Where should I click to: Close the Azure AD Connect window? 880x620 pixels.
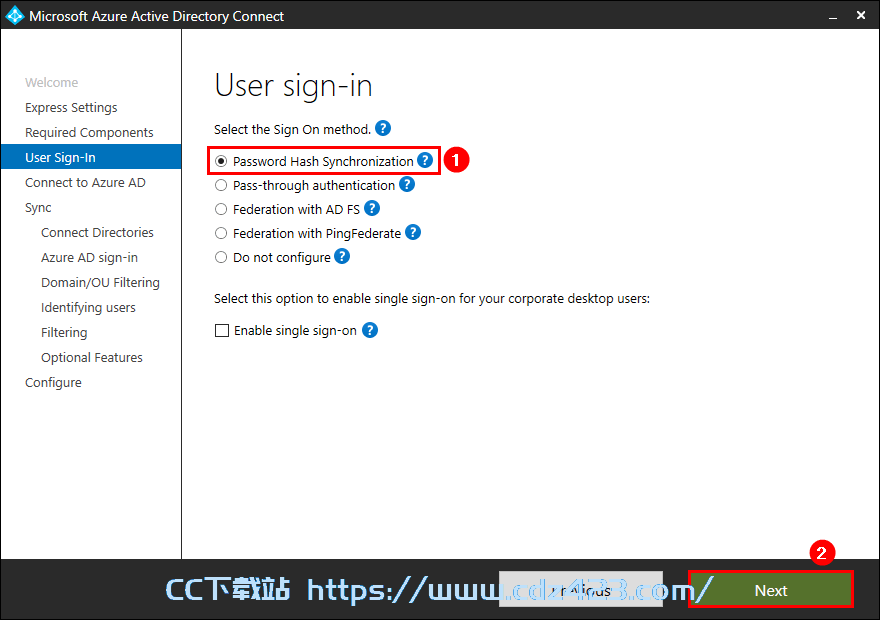tap(861, 15)
